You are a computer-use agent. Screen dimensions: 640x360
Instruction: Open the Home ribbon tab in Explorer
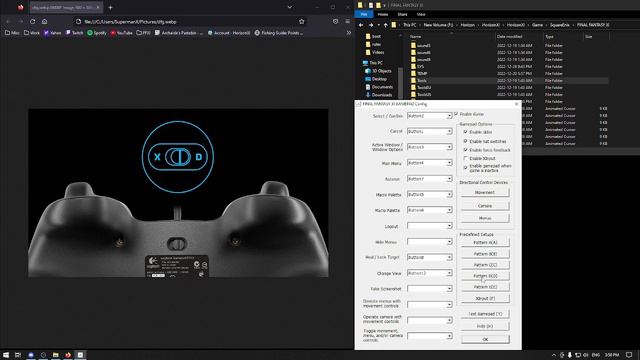pyautogui.click(x=383, y=14)
